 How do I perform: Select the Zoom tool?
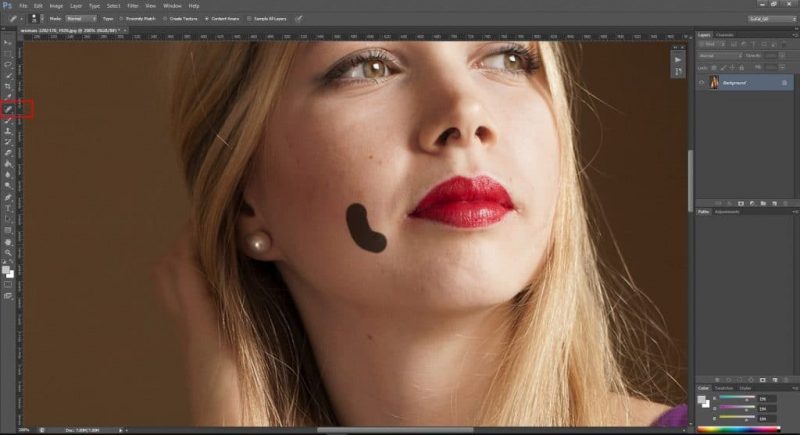pyautogui.click(x=8, y=253)
